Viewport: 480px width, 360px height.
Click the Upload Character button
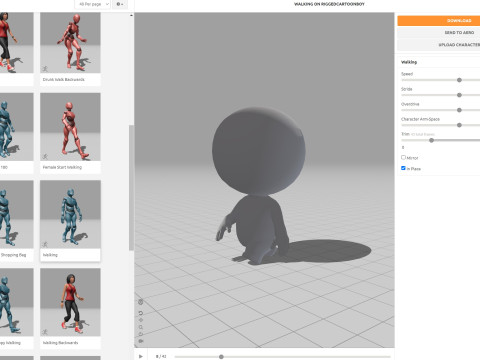[x=439, y=44]
